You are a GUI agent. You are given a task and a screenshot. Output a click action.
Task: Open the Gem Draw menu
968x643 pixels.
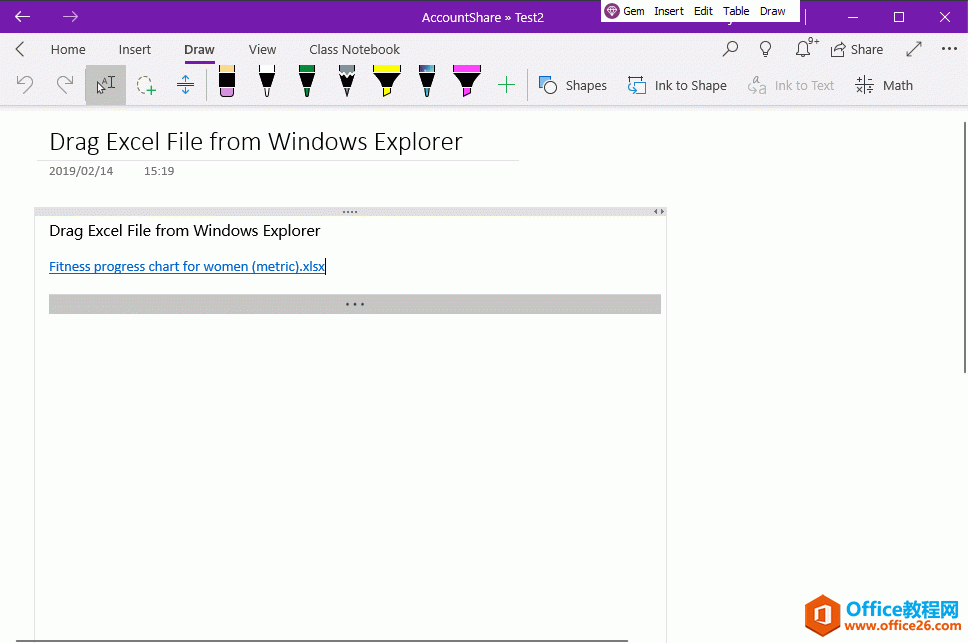pos(772,11)
